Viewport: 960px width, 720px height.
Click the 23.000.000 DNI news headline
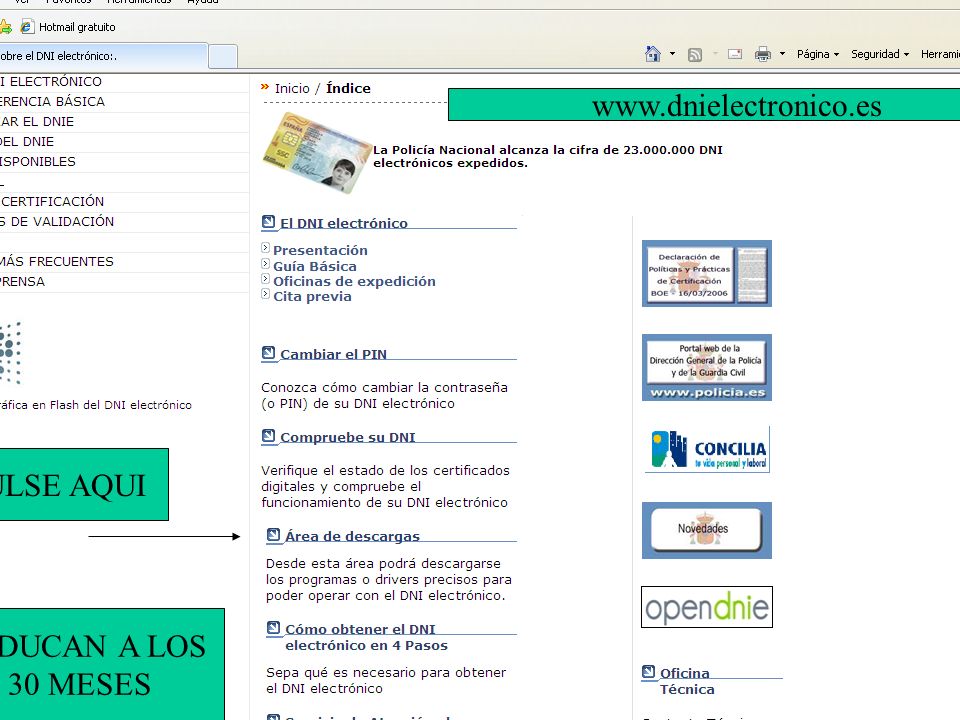tap(548, 156)
